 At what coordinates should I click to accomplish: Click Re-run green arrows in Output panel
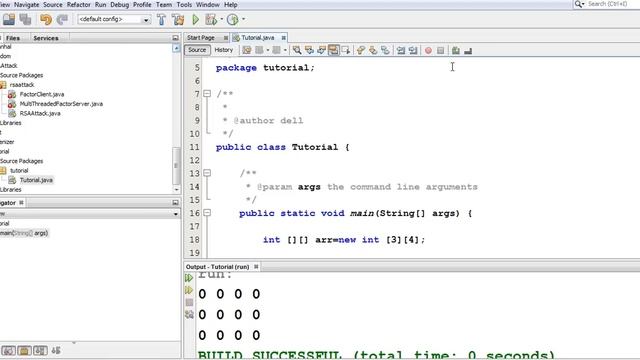point(189,278)
